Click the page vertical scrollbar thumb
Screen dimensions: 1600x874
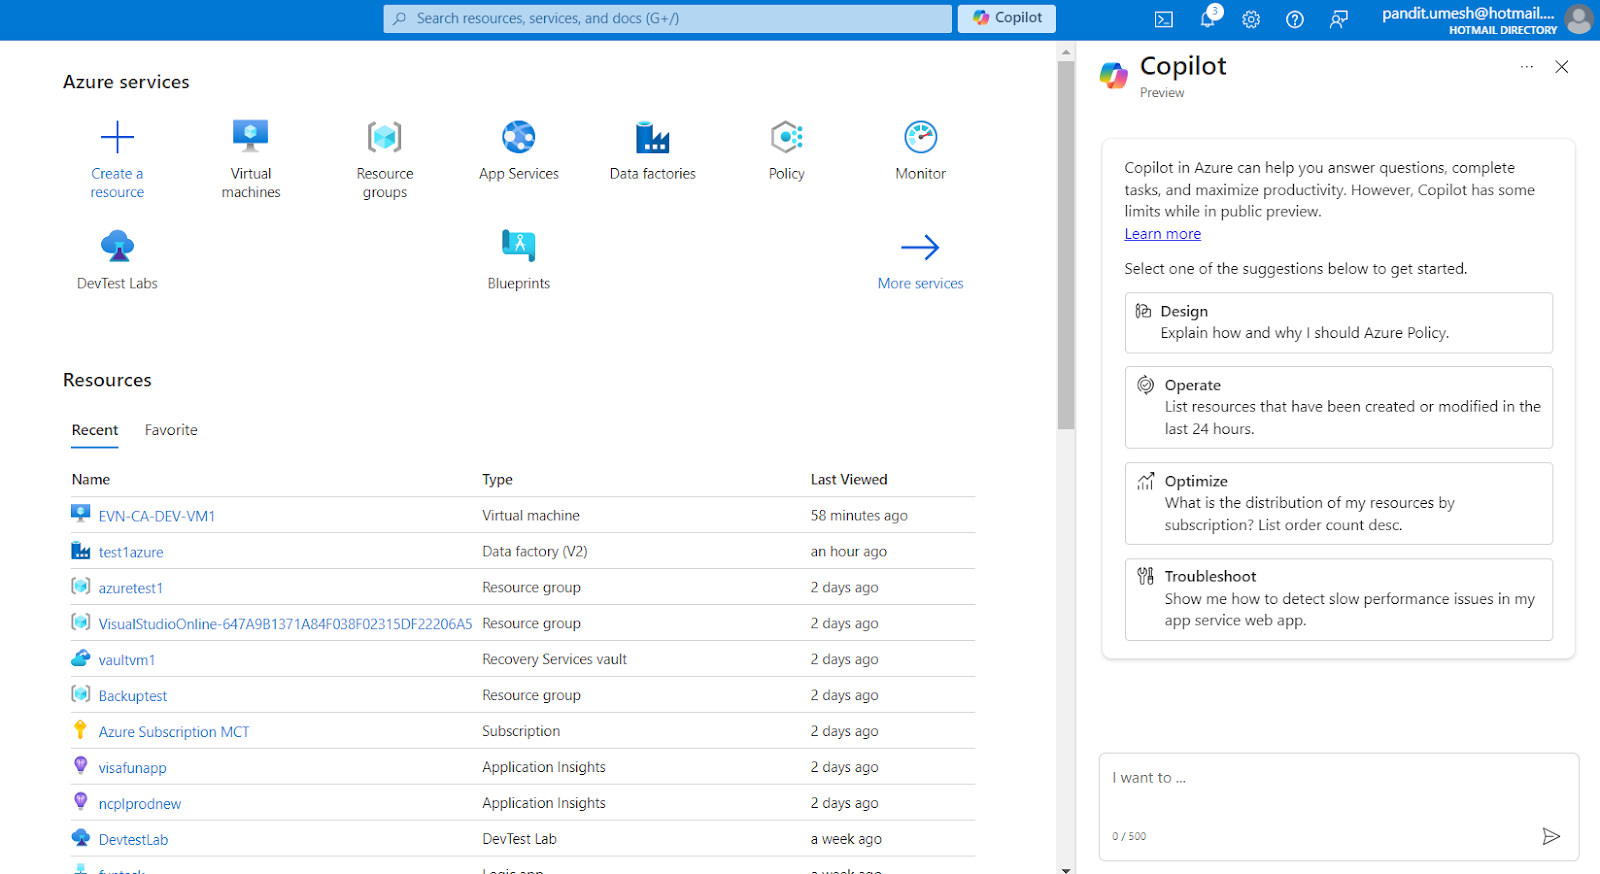point(1066,245)
